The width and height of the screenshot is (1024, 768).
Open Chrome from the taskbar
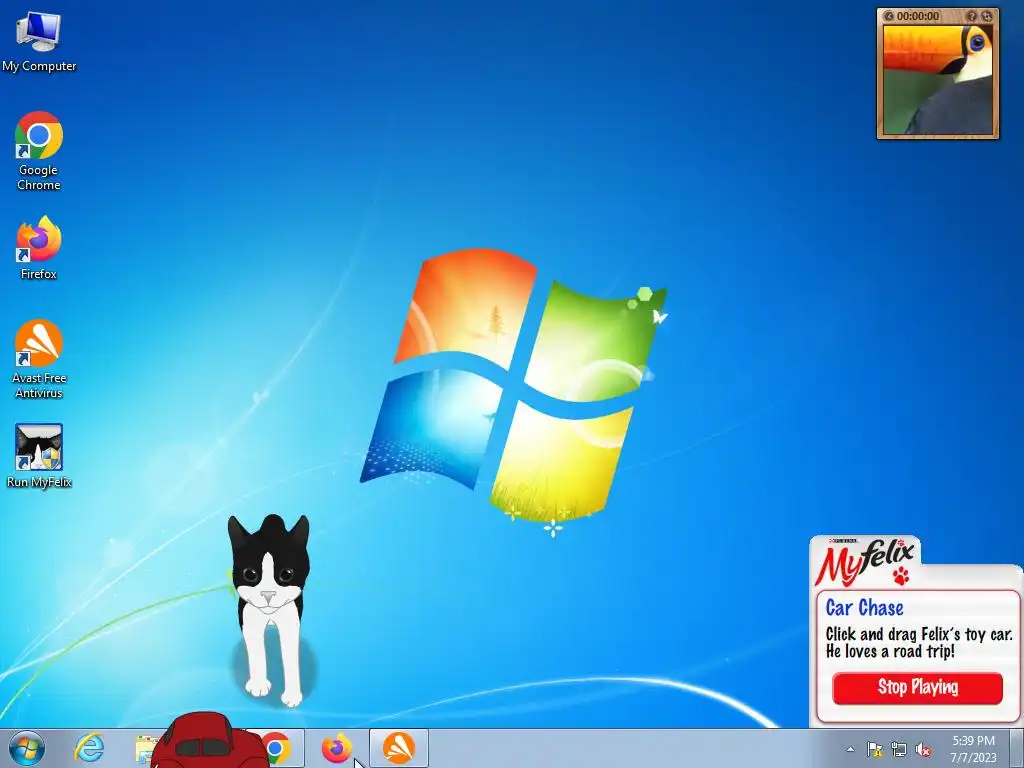(x=278, y=748)
